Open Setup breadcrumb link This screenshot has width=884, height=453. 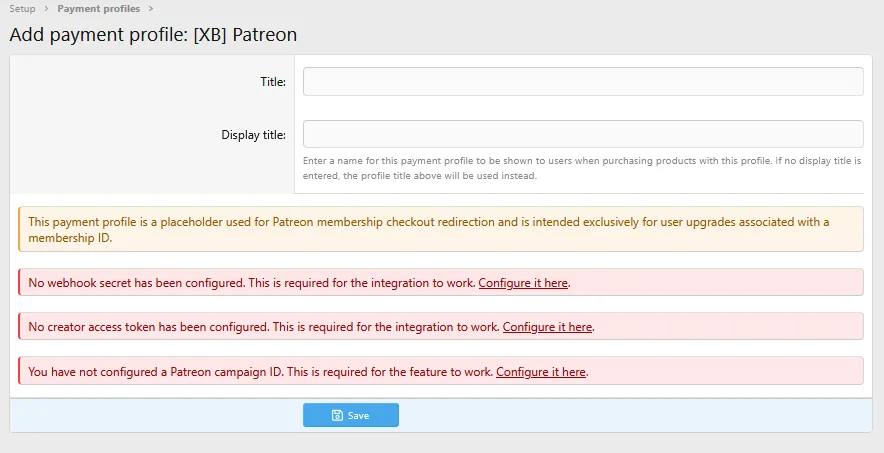click(23, 8)
